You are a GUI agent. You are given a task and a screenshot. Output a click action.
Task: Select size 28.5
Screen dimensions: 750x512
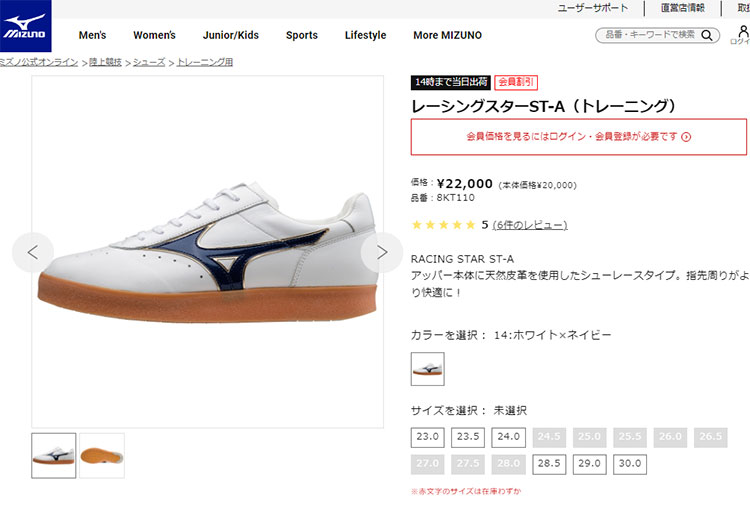tap(548, 464)
